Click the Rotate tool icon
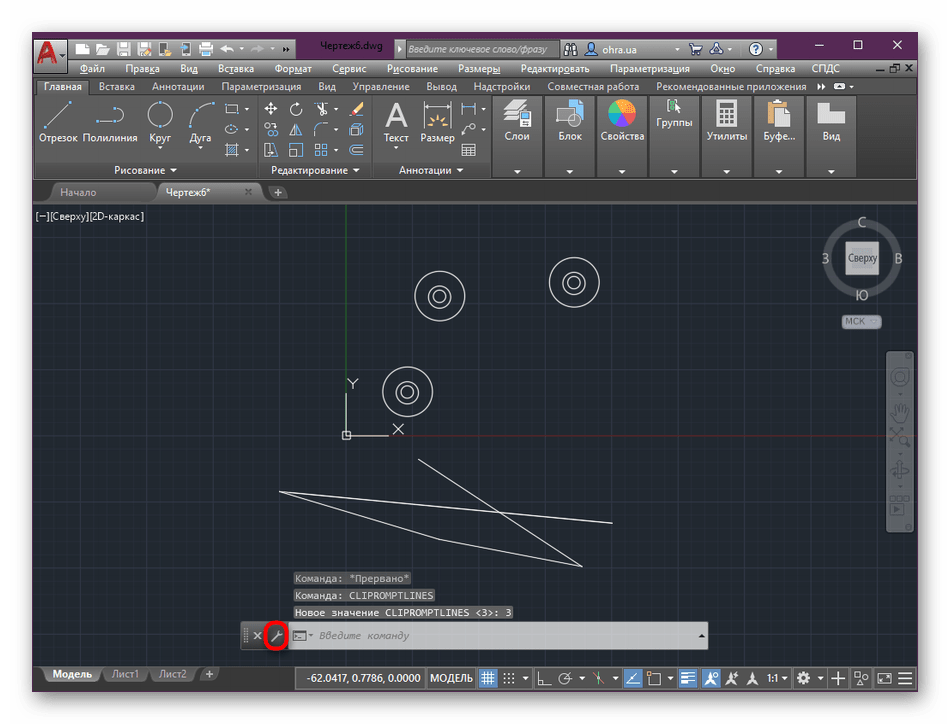This screenshot has height=724, width=950. [x=296, y=109]
